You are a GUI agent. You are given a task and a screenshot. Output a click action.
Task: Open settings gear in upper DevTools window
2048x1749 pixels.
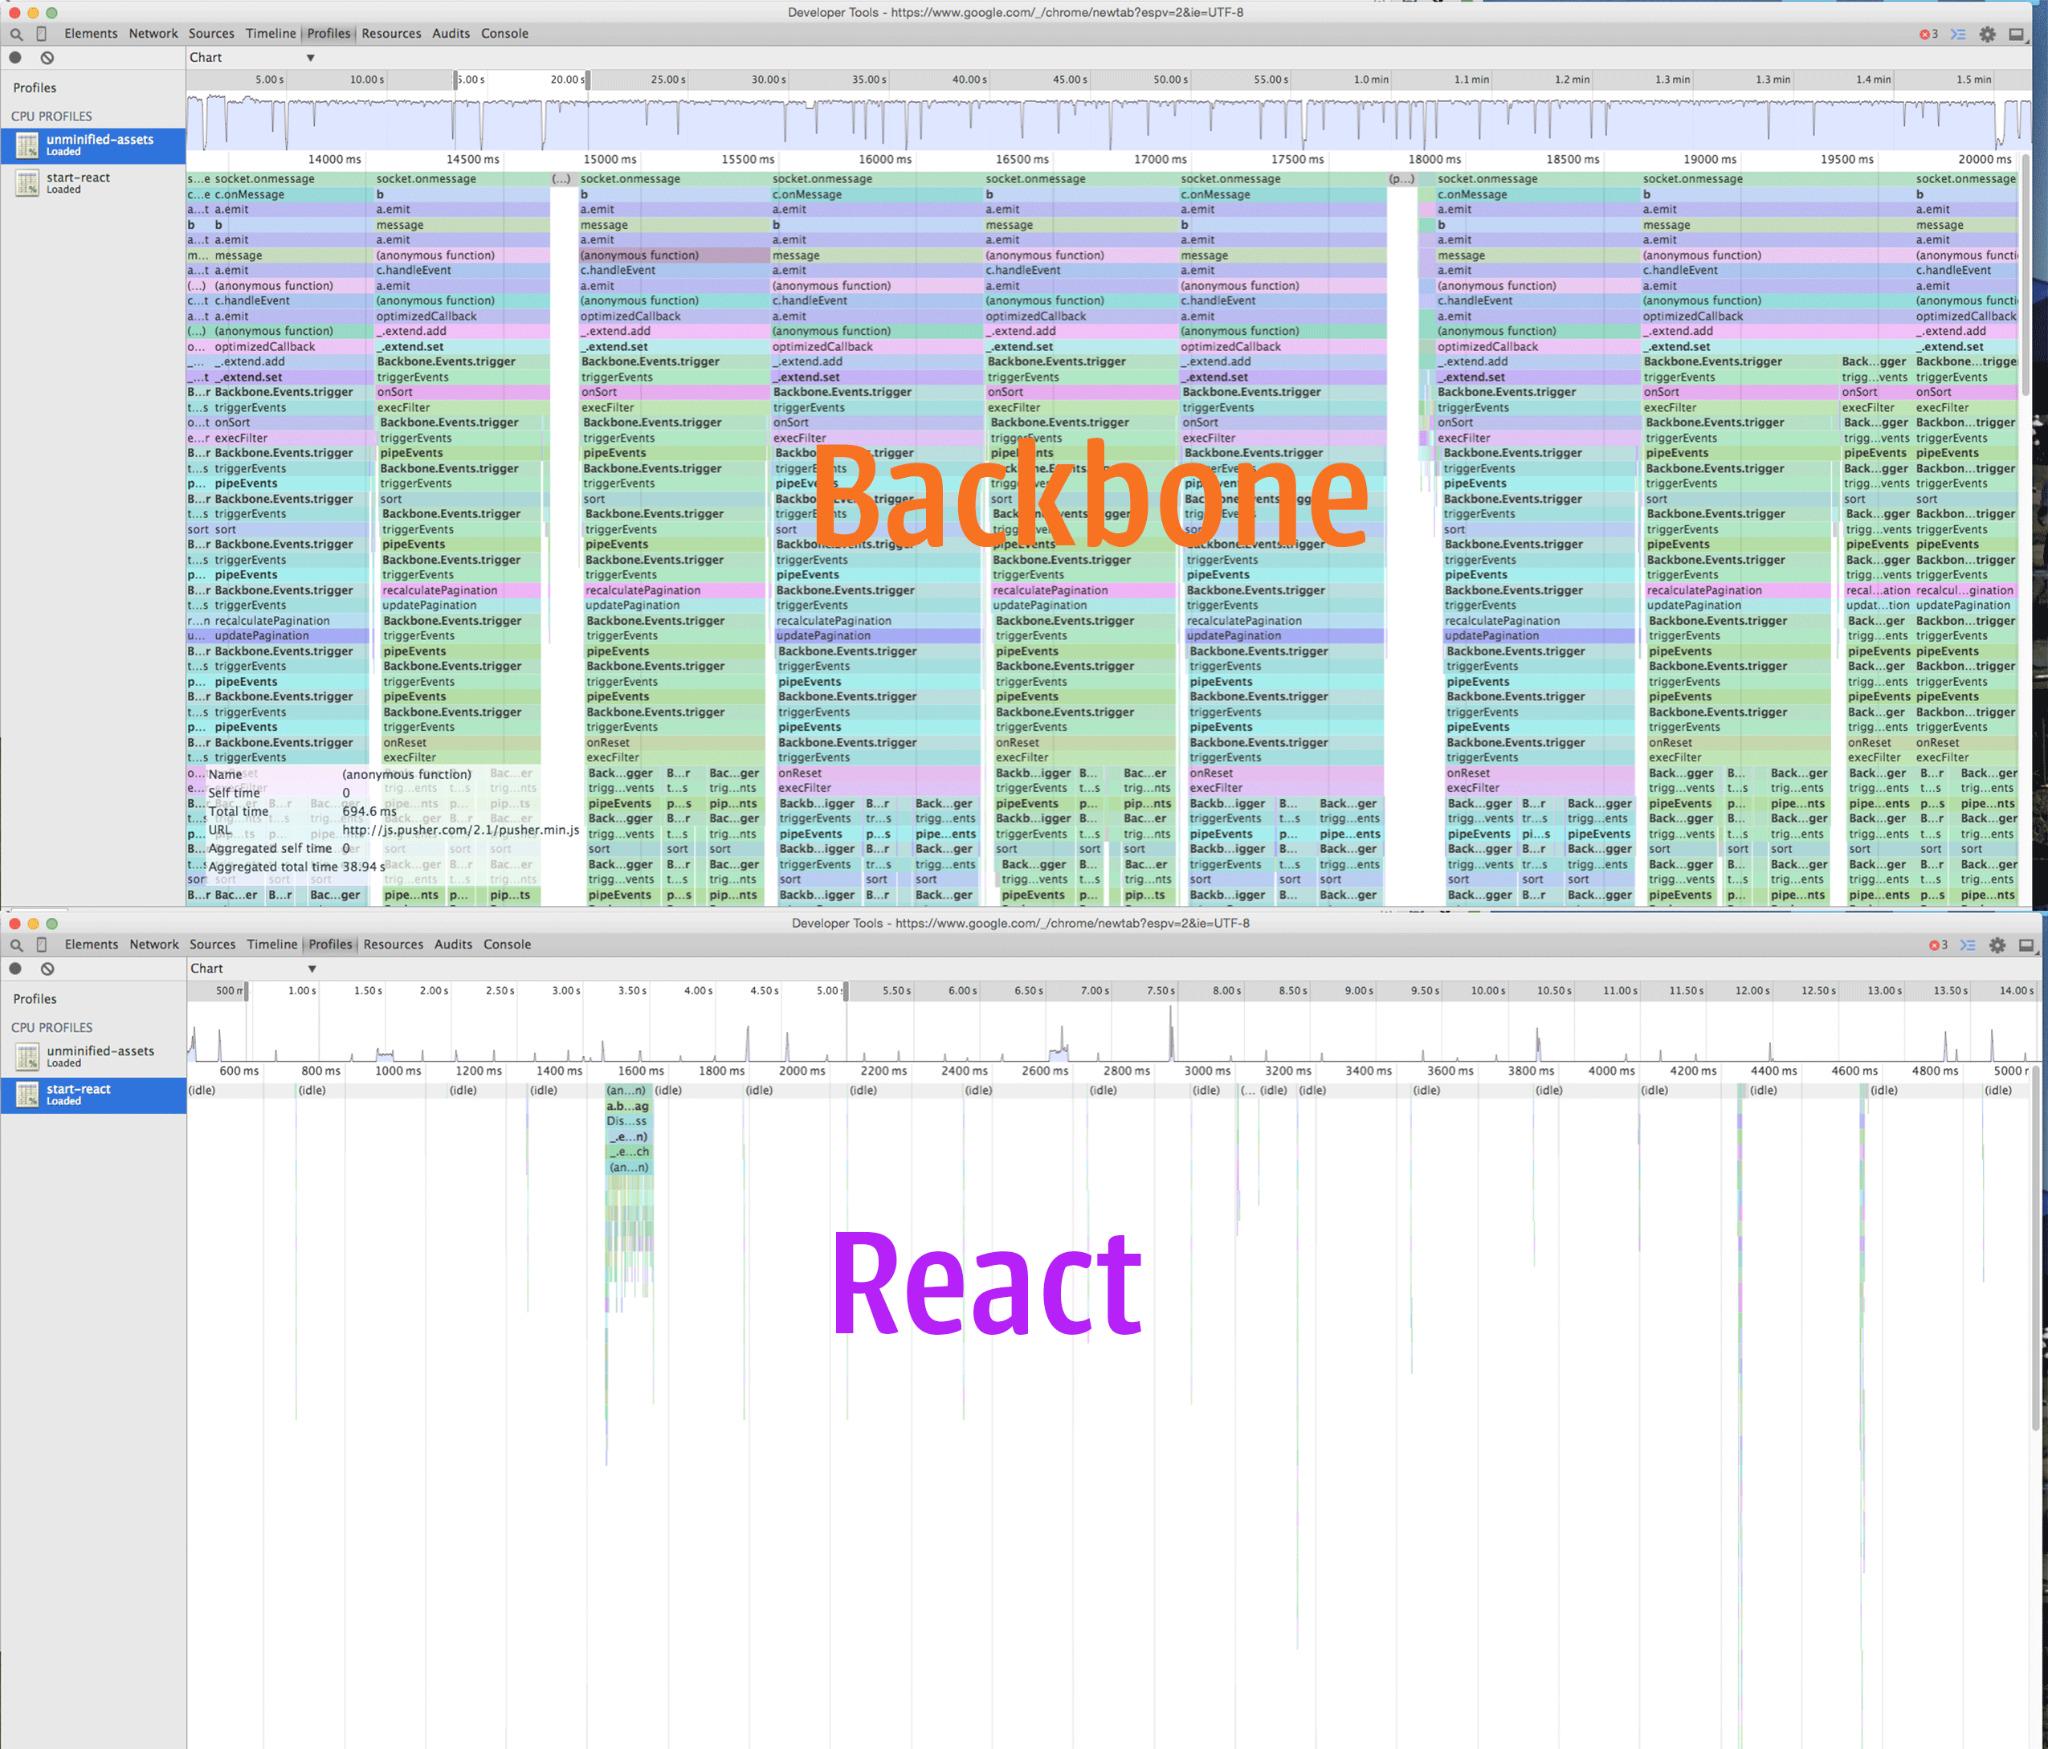click(1987, 34)
